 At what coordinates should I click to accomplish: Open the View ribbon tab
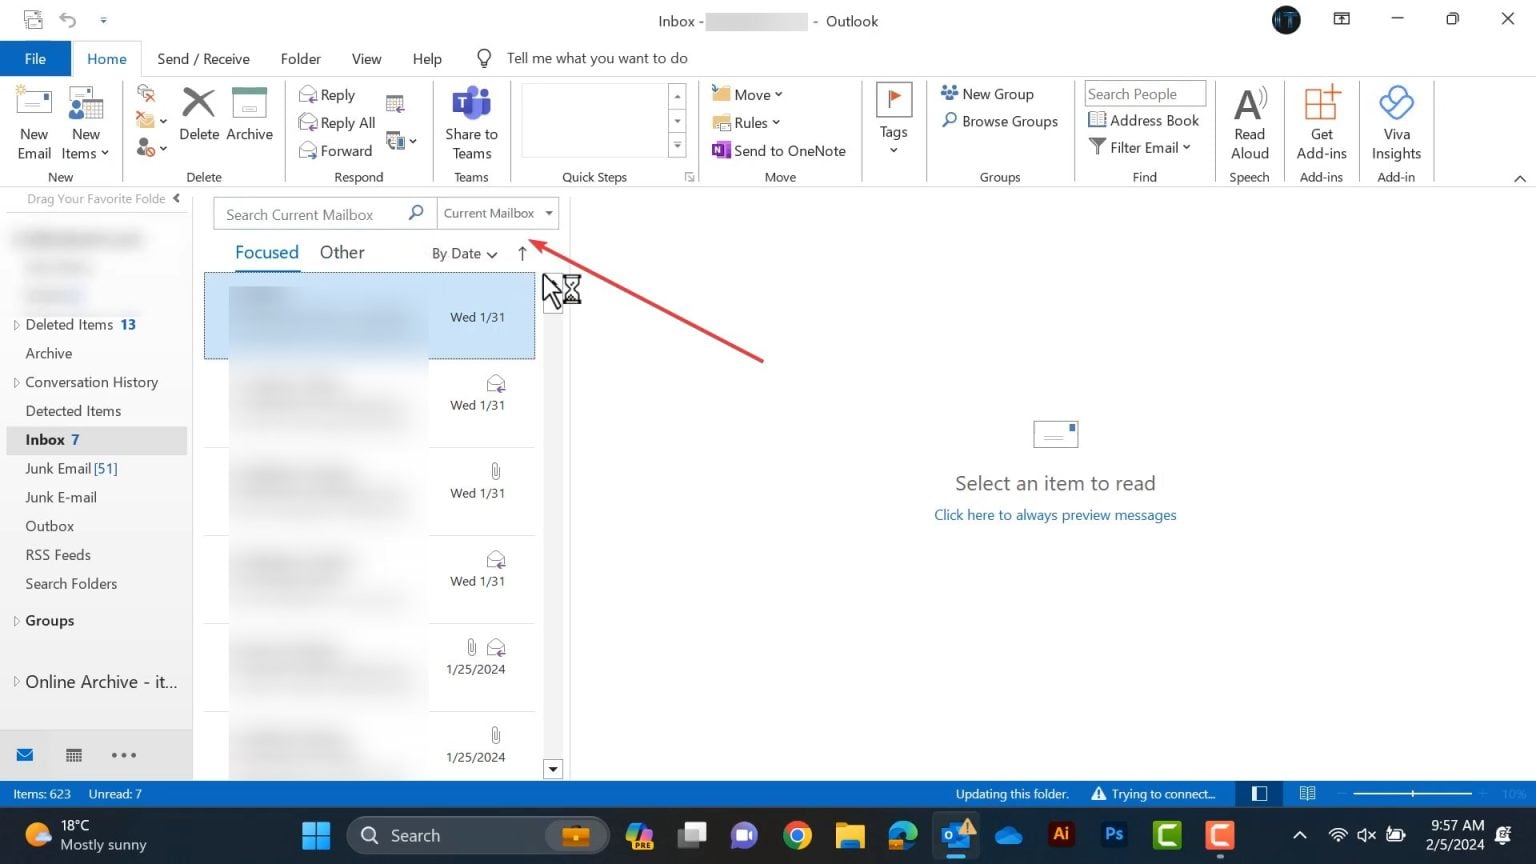click(x=366, y=58)
